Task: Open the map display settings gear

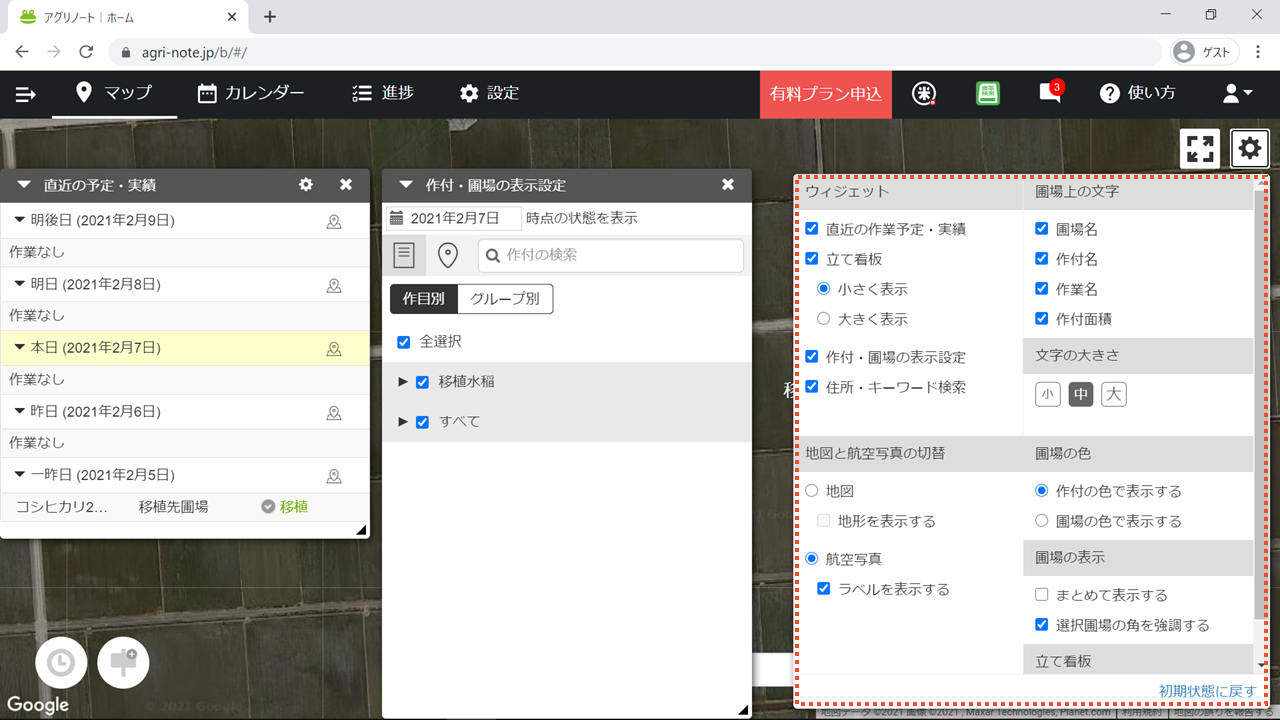Action: 1249,149
